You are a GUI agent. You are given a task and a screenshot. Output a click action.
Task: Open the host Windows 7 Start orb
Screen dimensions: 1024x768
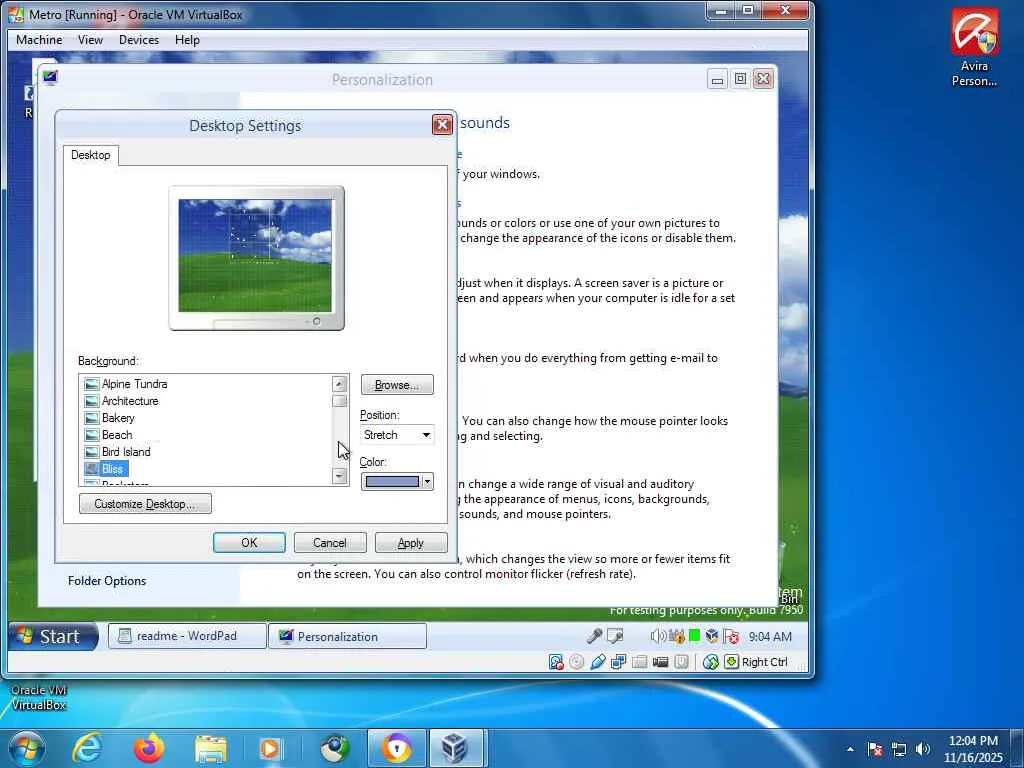(x=26, y=749)
